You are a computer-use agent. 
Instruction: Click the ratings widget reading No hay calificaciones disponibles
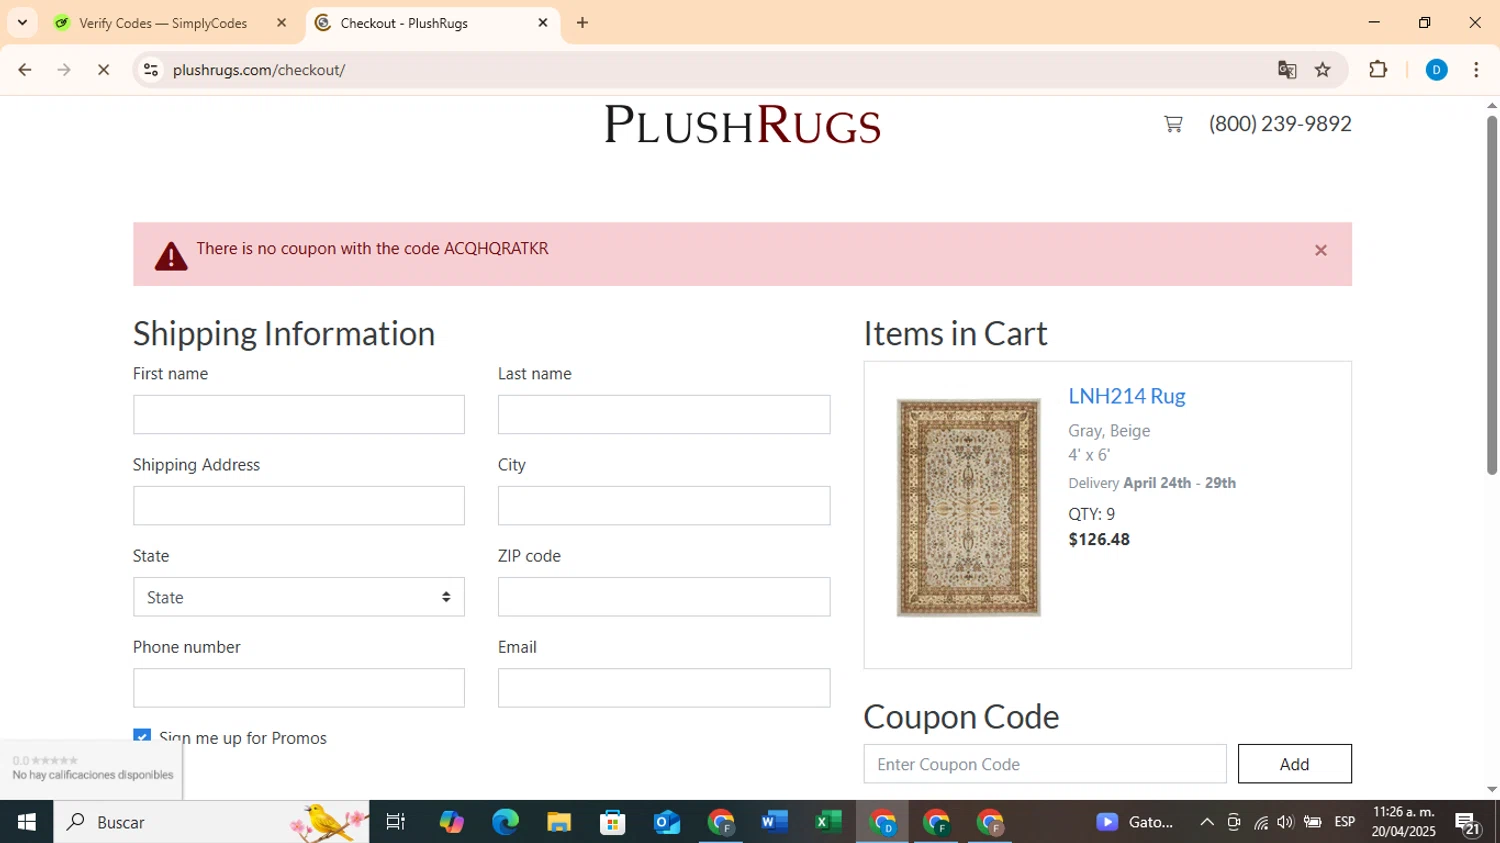[x=91, y=769]
